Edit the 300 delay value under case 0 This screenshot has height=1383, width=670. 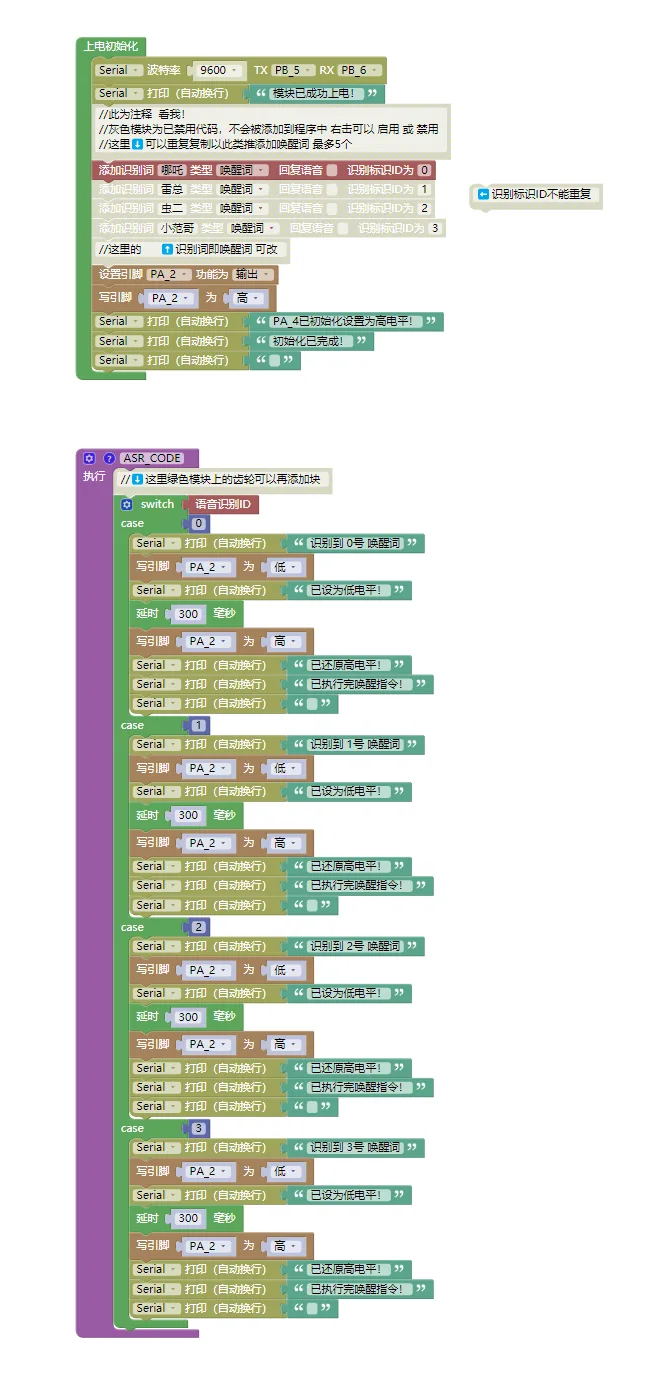[188, 614]
